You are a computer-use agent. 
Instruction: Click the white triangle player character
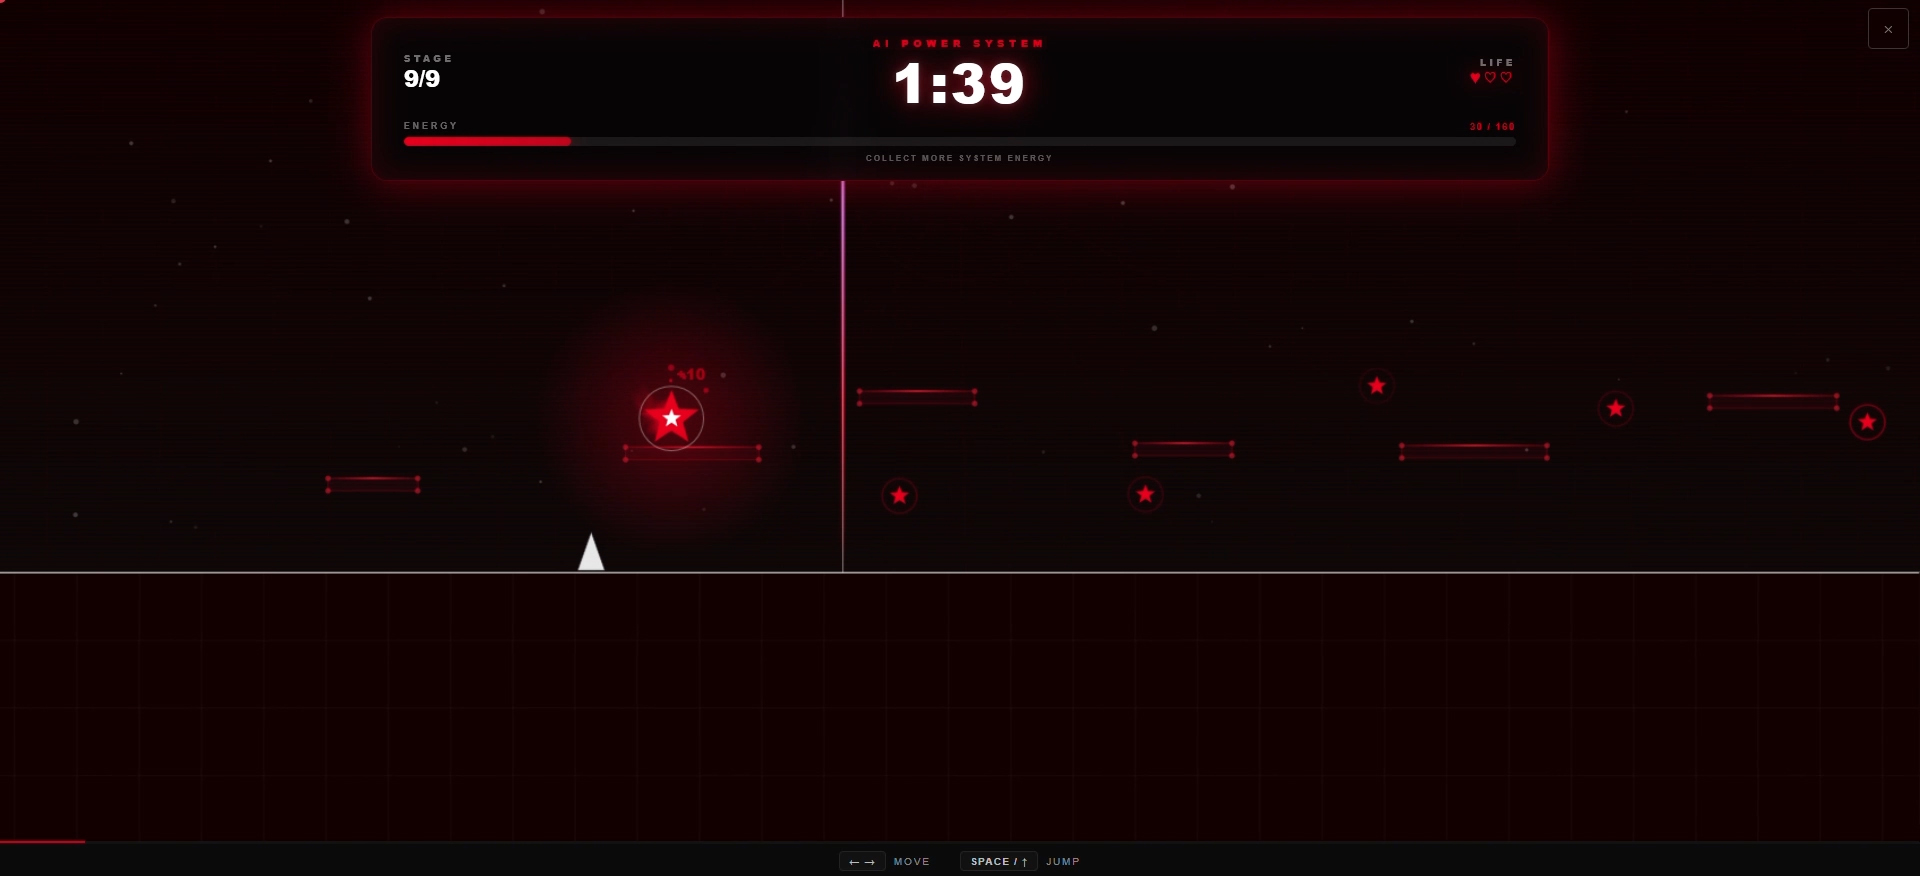coord(591,552)
